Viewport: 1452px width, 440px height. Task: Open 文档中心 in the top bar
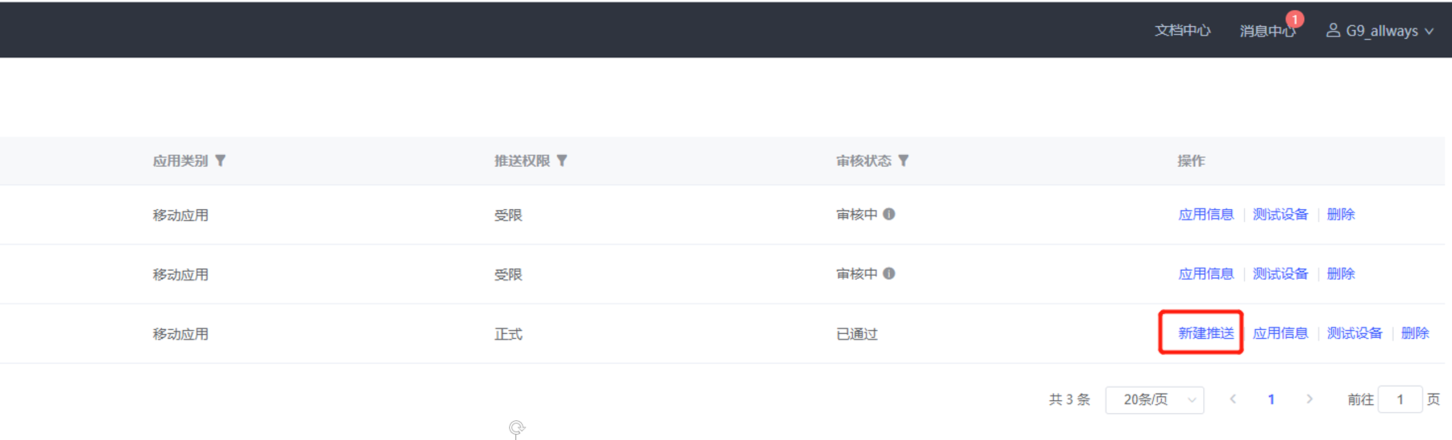[x=1183, y=31]
